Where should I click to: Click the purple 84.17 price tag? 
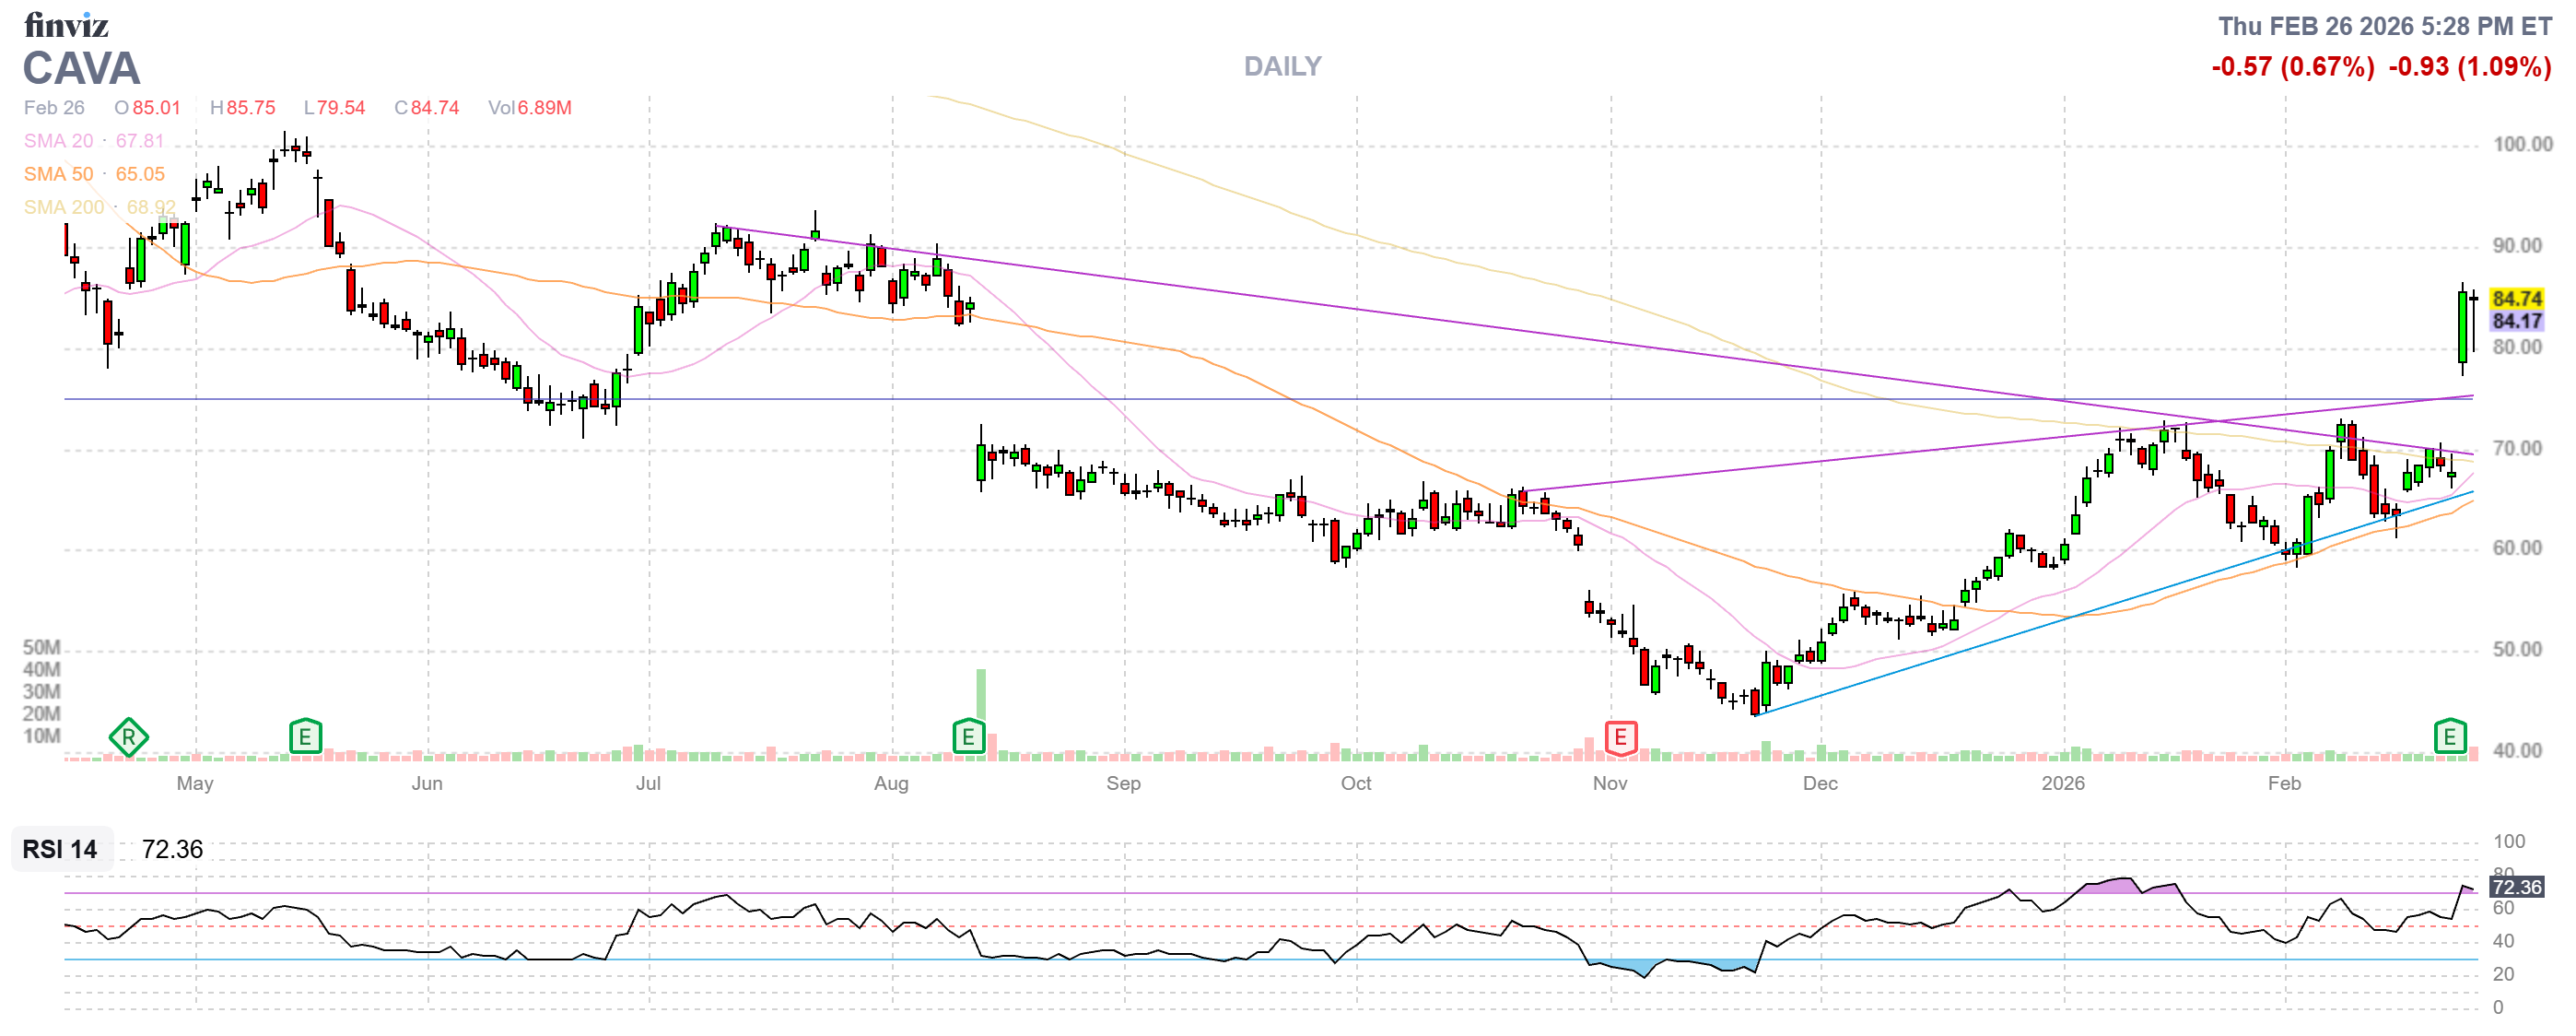pos(2516,321)
